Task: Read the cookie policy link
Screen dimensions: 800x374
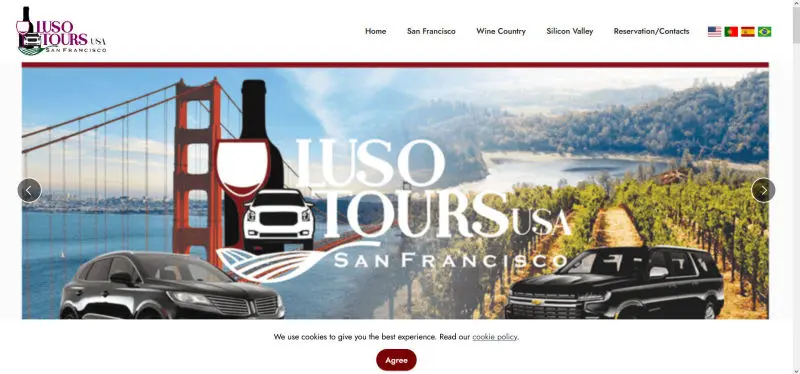Action: (x=494, y=337)
